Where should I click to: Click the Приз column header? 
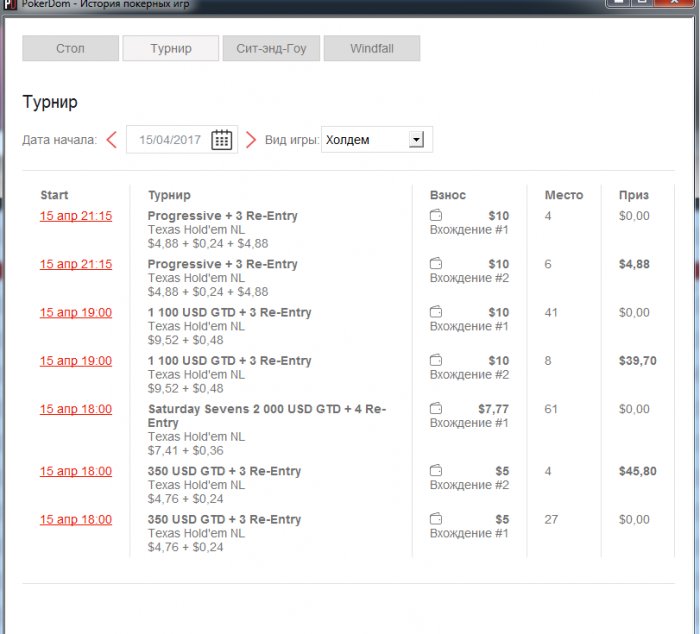[x=634, y=195]
